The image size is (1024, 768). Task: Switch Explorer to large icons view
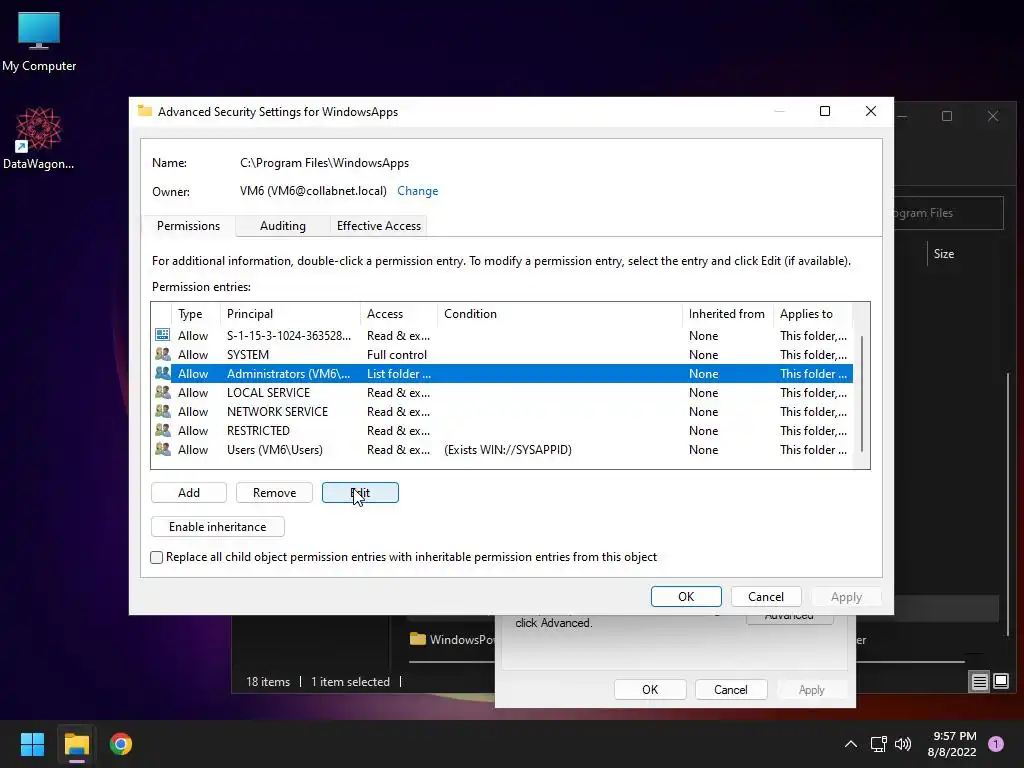1000,682
